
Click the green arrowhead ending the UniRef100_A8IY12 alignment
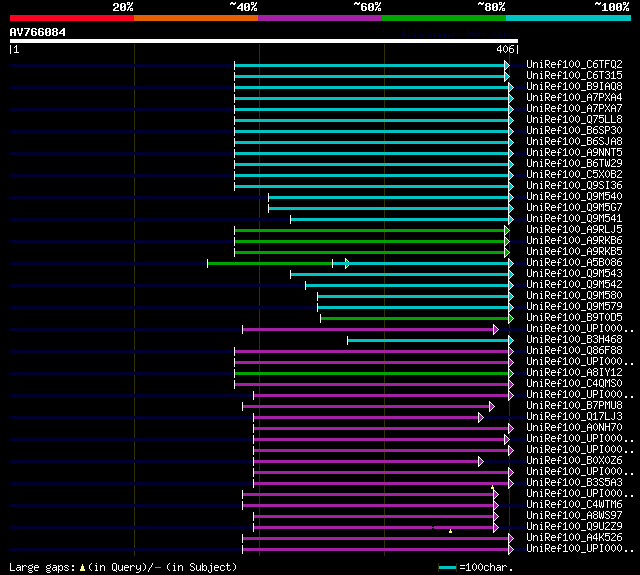(511, 373)
